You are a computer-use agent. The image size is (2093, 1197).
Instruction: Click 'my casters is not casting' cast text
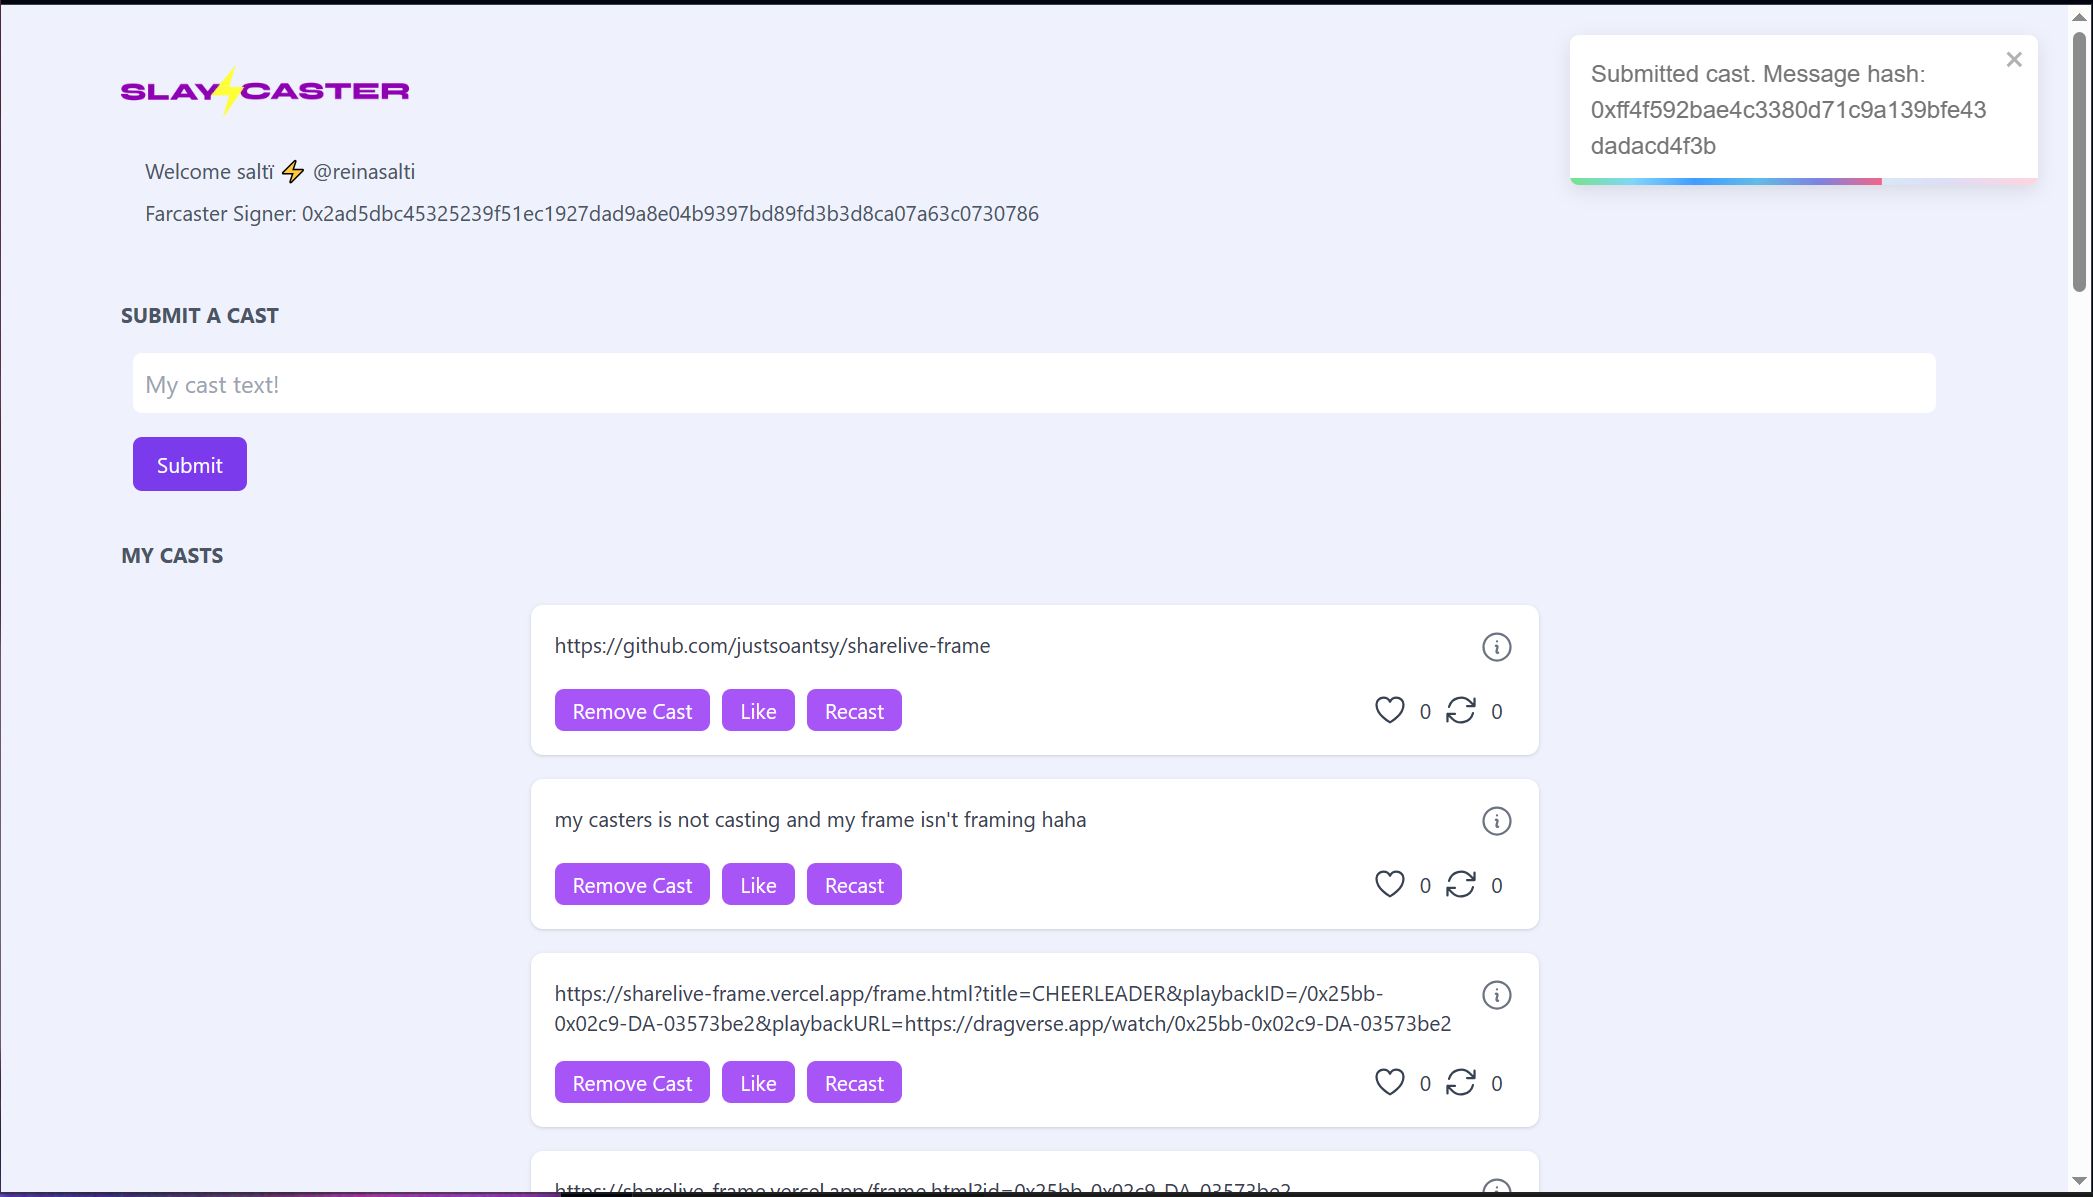pyautogui.click(x=820, y=820)
